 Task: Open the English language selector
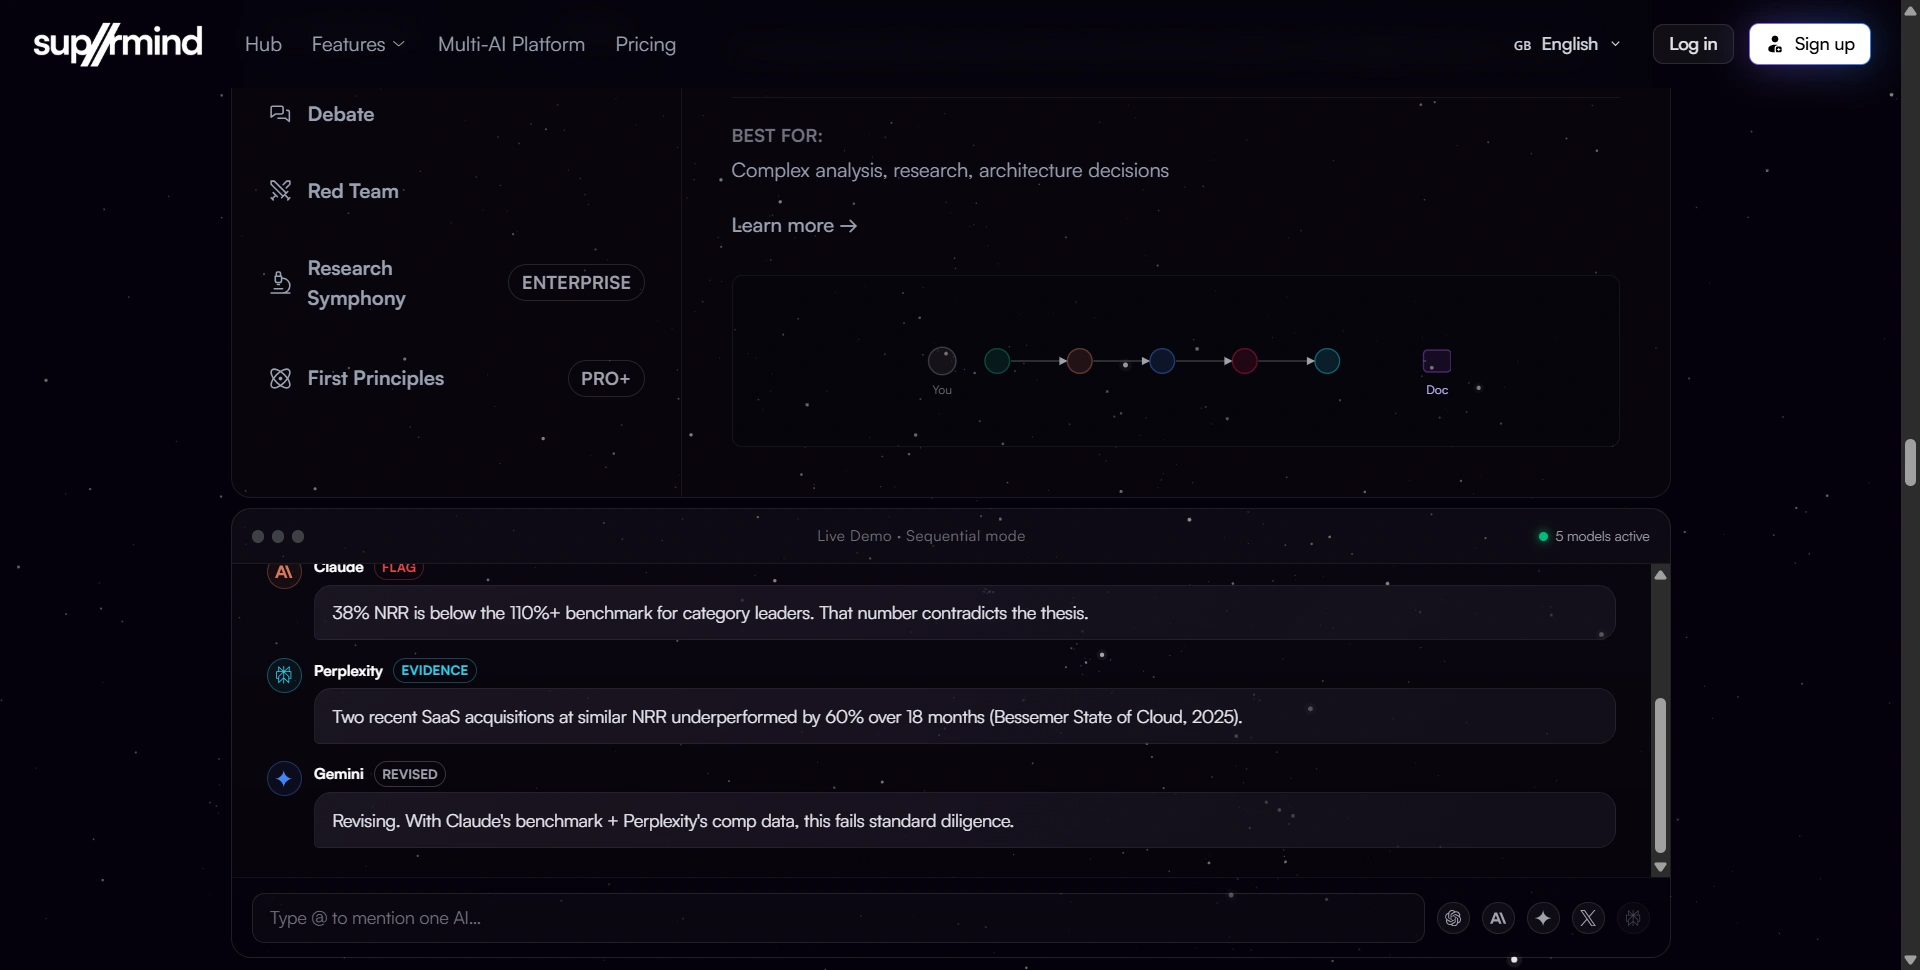tap(1567, 44)
